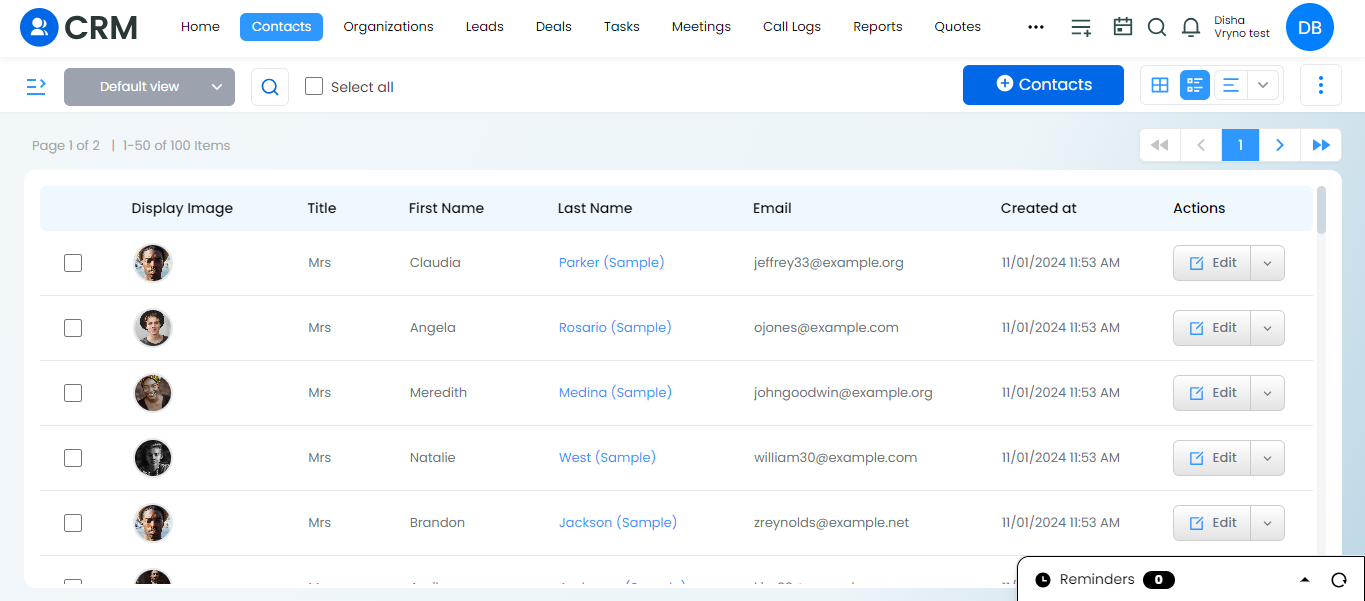This screenshot has height=601, width=1365.
Task: Click Brandon's display image
Action: click(153, 523)
